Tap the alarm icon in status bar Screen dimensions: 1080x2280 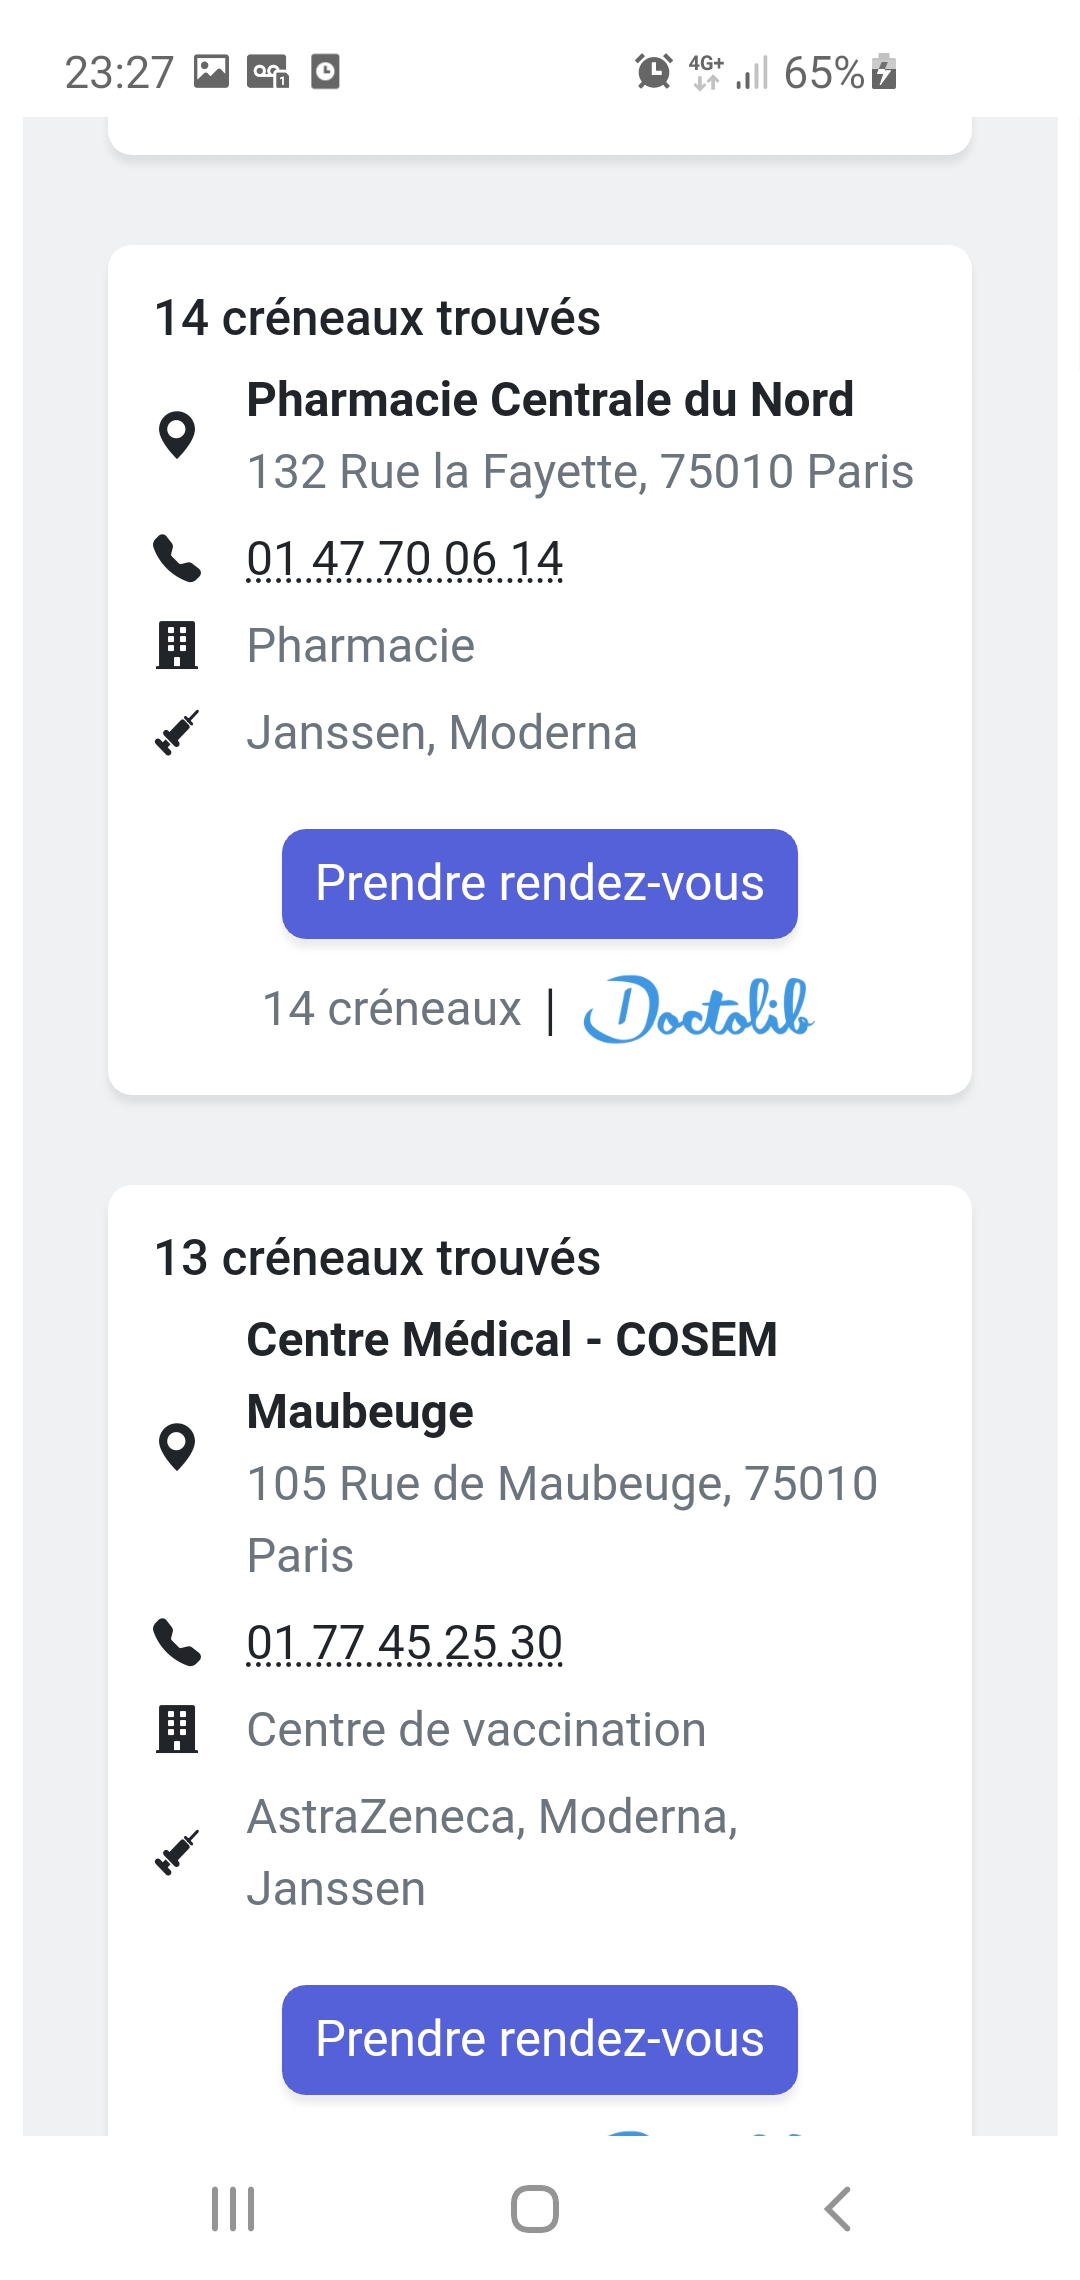click(x=653, y=72)
